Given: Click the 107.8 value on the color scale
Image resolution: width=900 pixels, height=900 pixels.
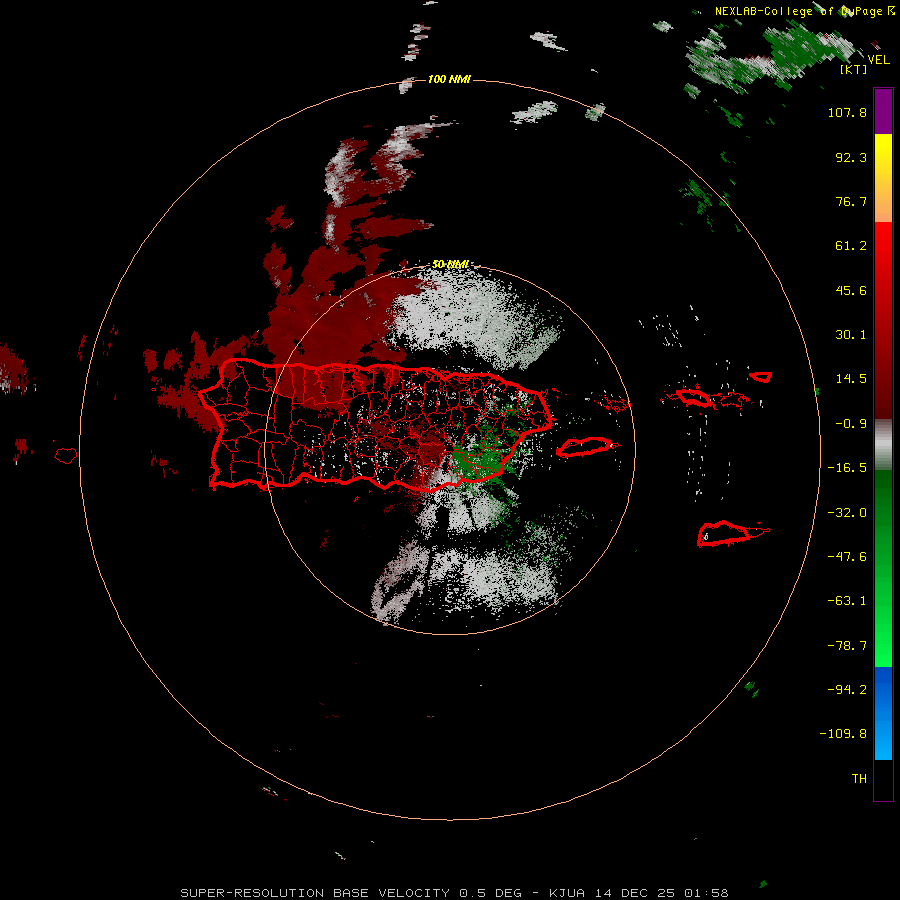Looking at the screenshot, I should point(847,112).
